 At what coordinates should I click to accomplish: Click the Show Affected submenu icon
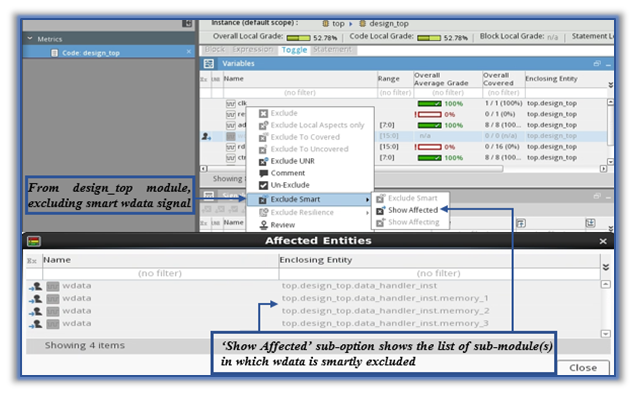coord(380,210)
